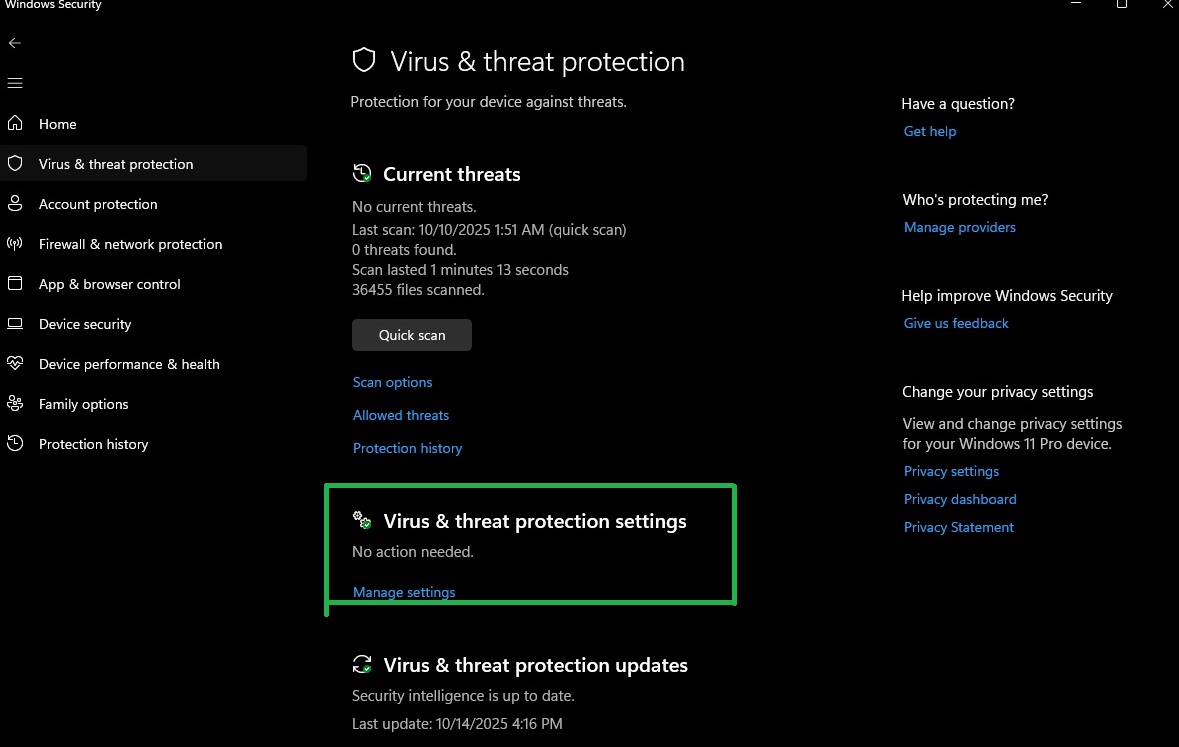The image size is (1179, 747).
Task: Open the Privacy dashboard link
Action: 959,499
